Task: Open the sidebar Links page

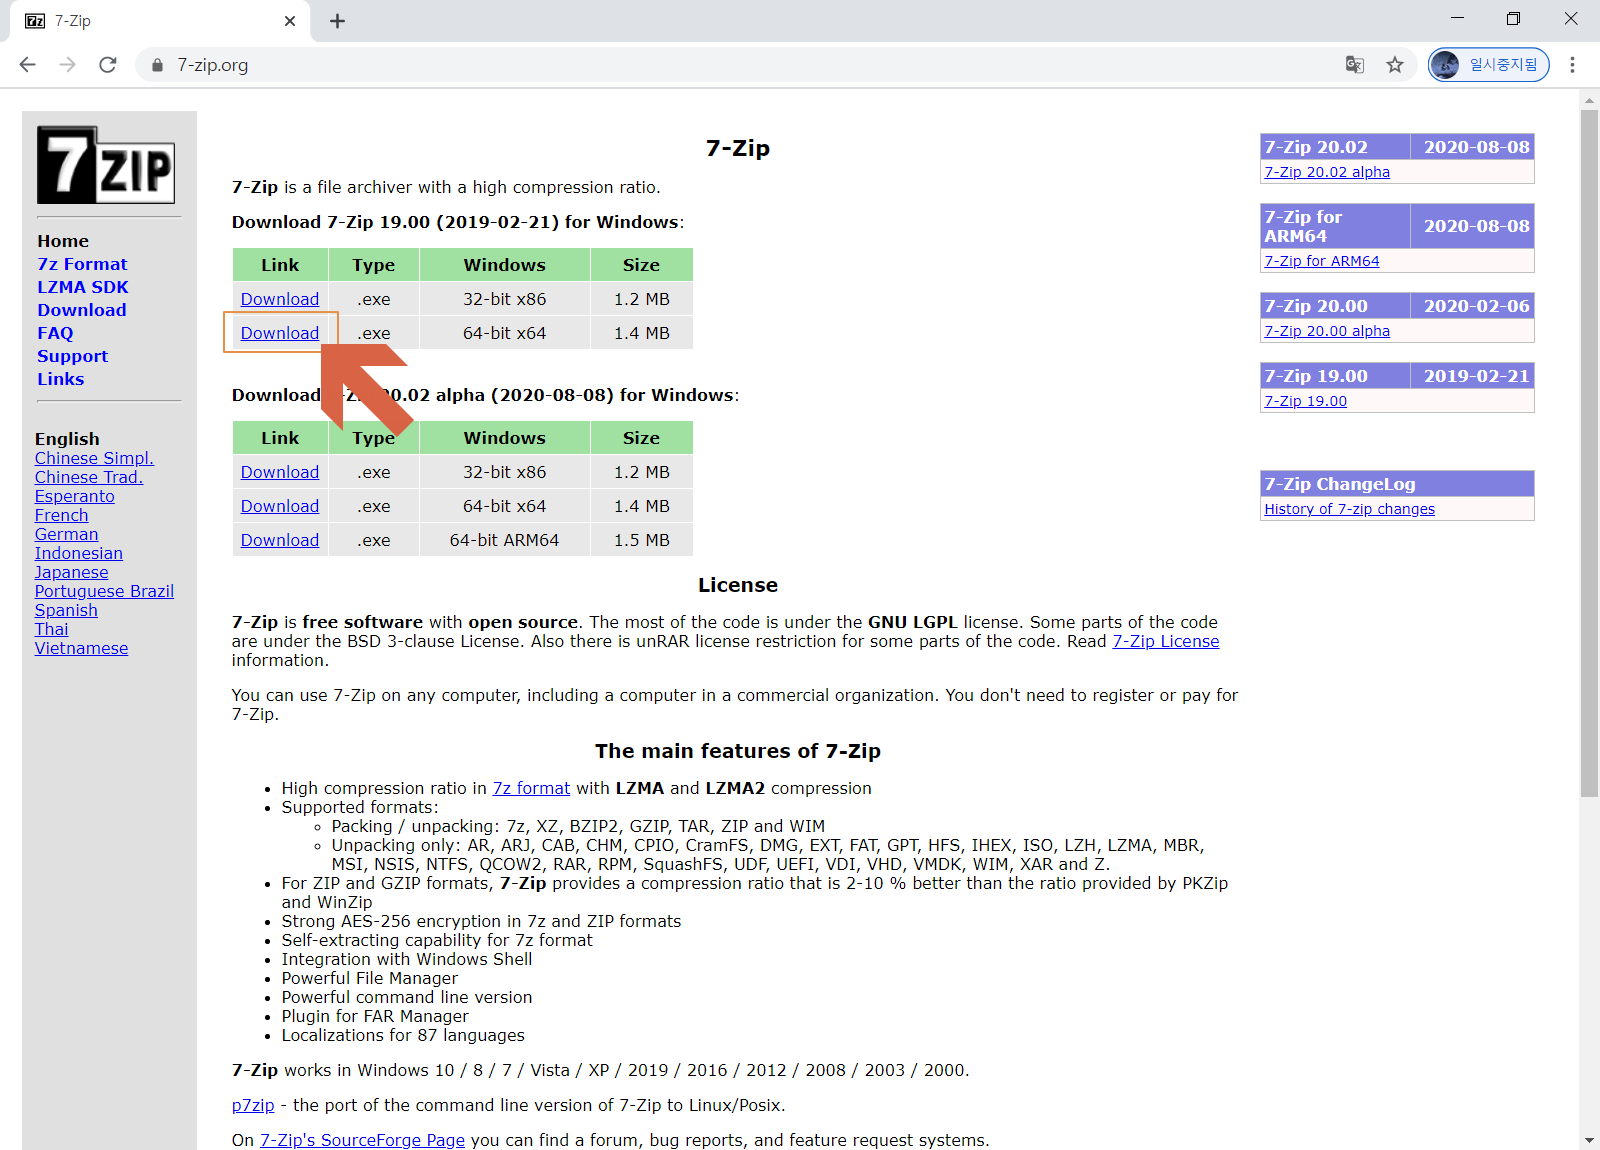Action: (x=60, y=379)
